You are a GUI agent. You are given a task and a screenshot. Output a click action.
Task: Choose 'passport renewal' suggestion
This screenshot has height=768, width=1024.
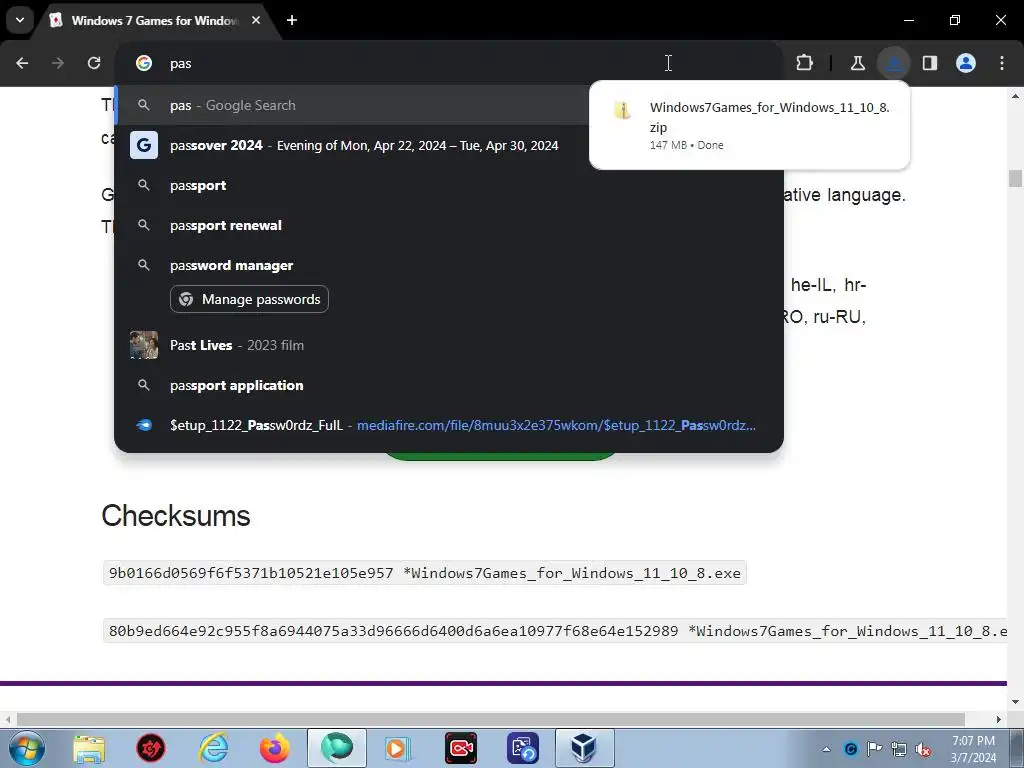(x=449, y=225)
